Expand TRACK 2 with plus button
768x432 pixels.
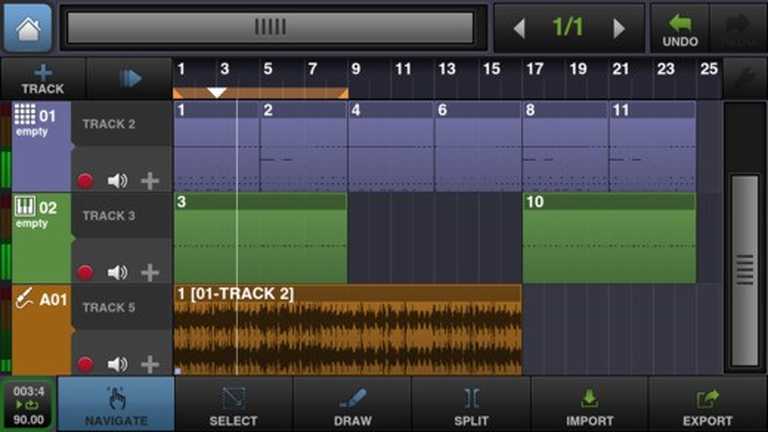150,181
